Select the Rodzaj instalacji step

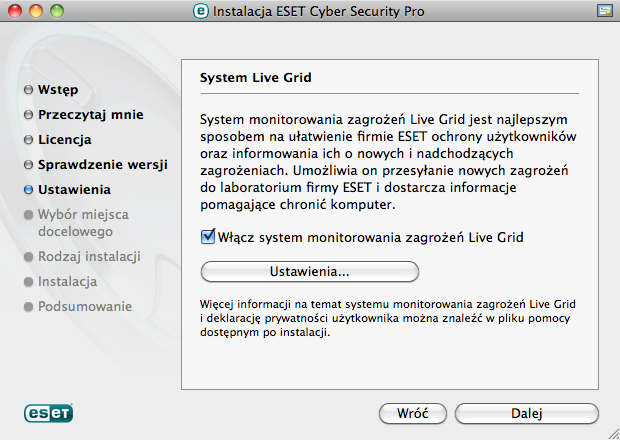pos(89,257)
